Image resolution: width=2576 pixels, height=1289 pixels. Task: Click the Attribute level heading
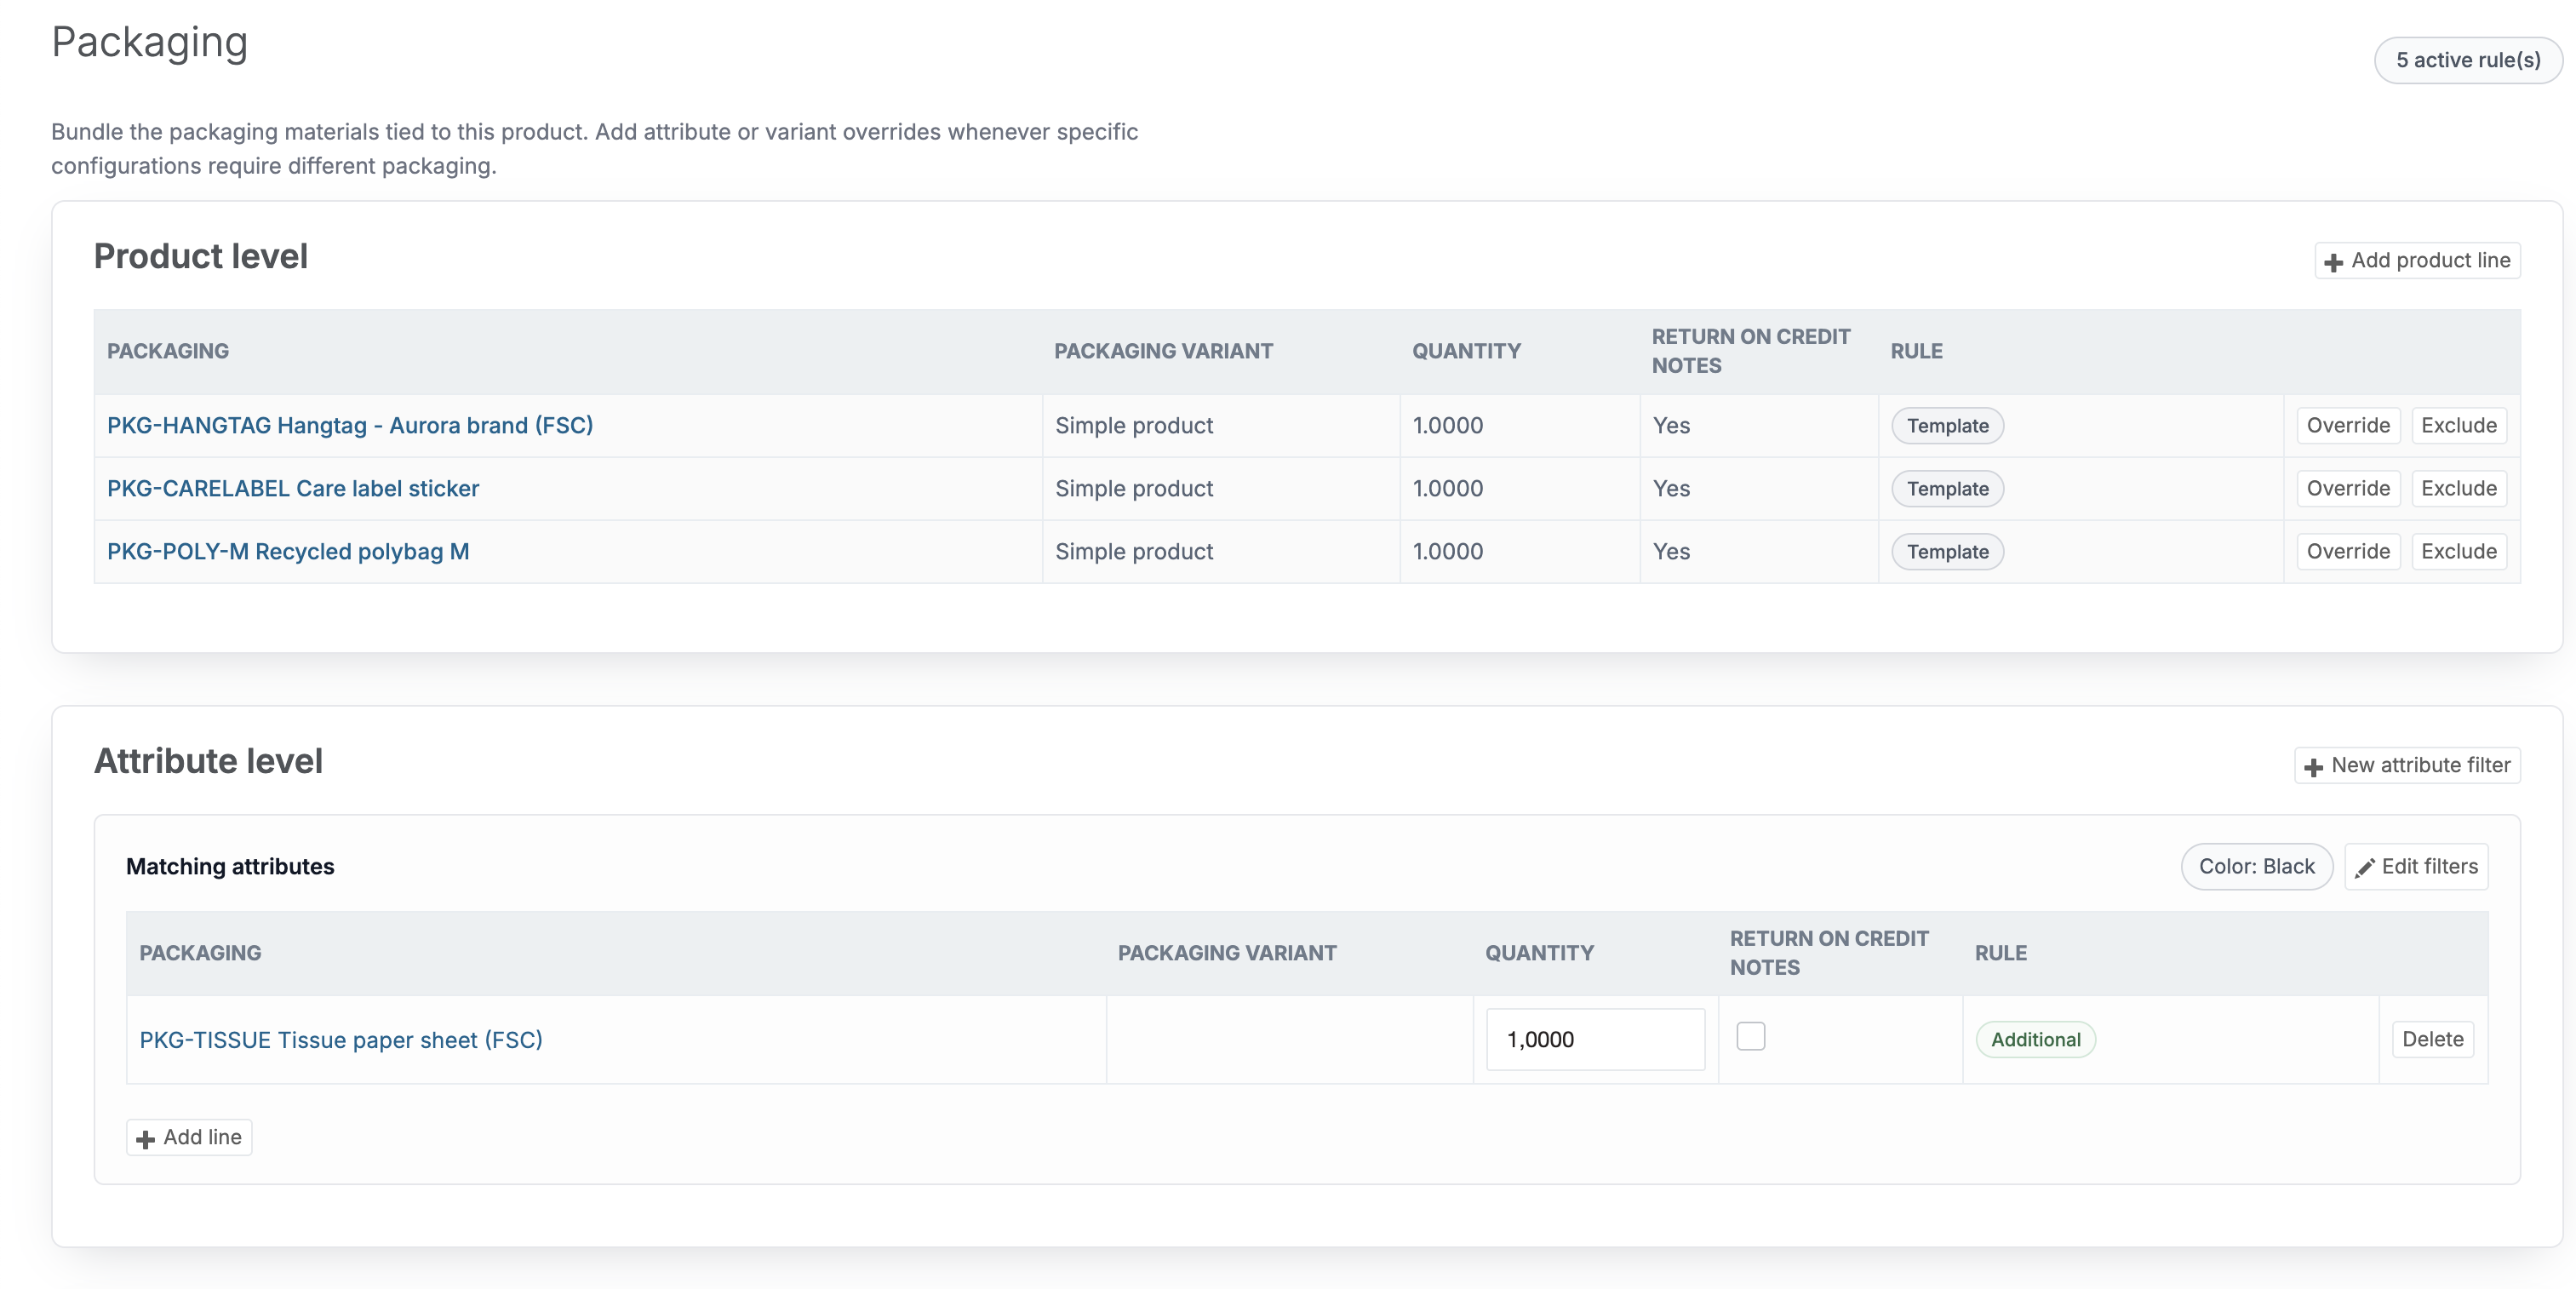click(208, 761)
